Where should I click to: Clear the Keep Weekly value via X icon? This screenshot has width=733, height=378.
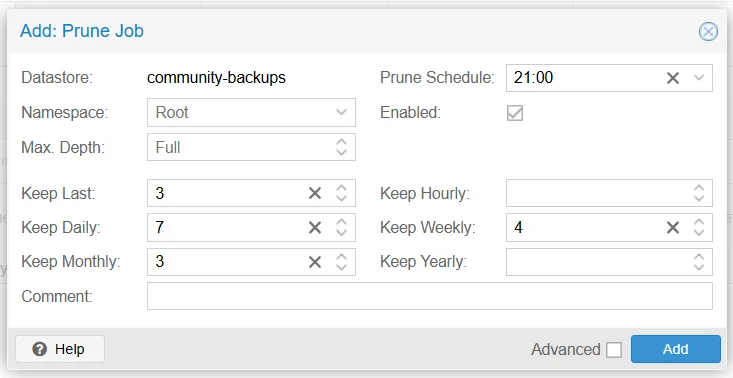pos(672,228)
